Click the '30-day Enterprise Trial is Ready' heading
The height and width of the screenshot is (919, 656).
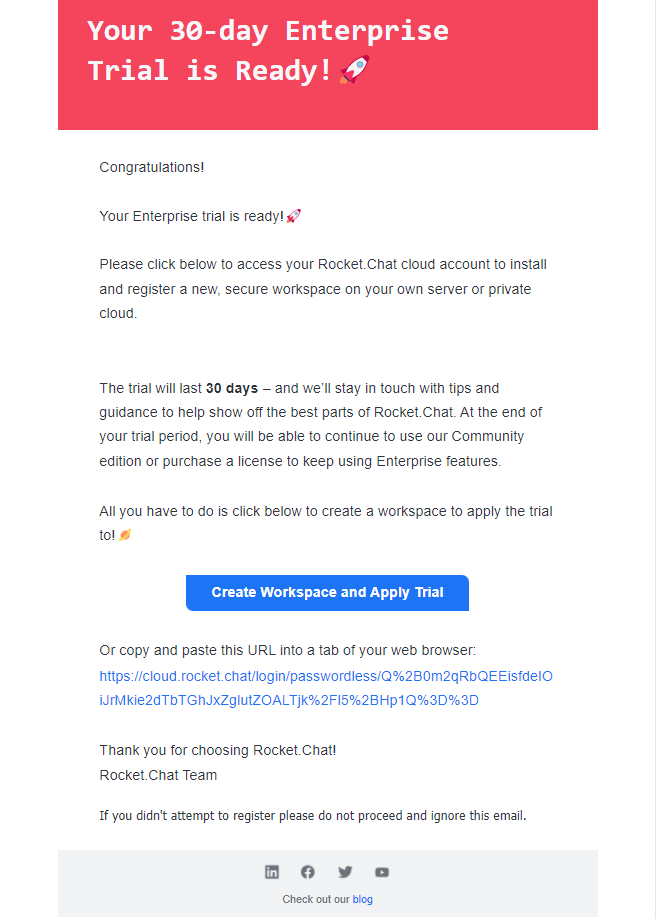tap(268, 50)
